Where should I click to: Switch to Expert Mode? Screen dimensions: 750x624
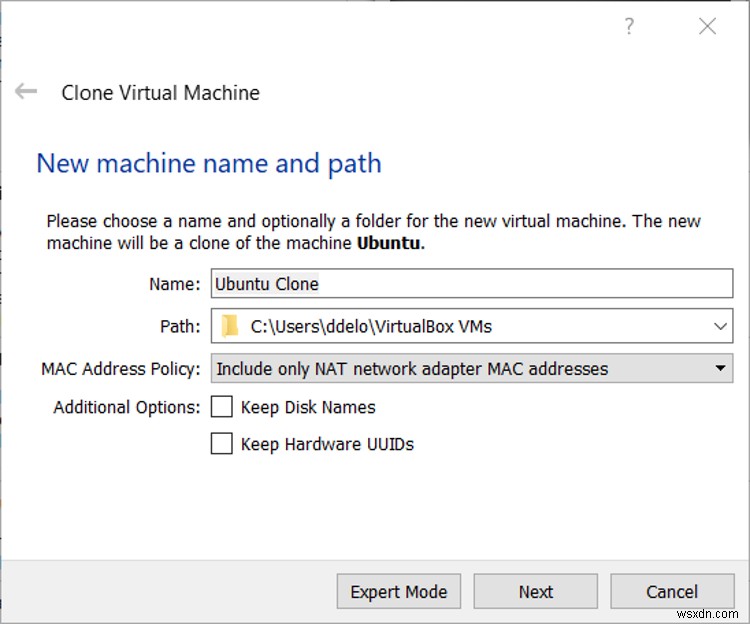pyautogui.click(x=398, y=592)
